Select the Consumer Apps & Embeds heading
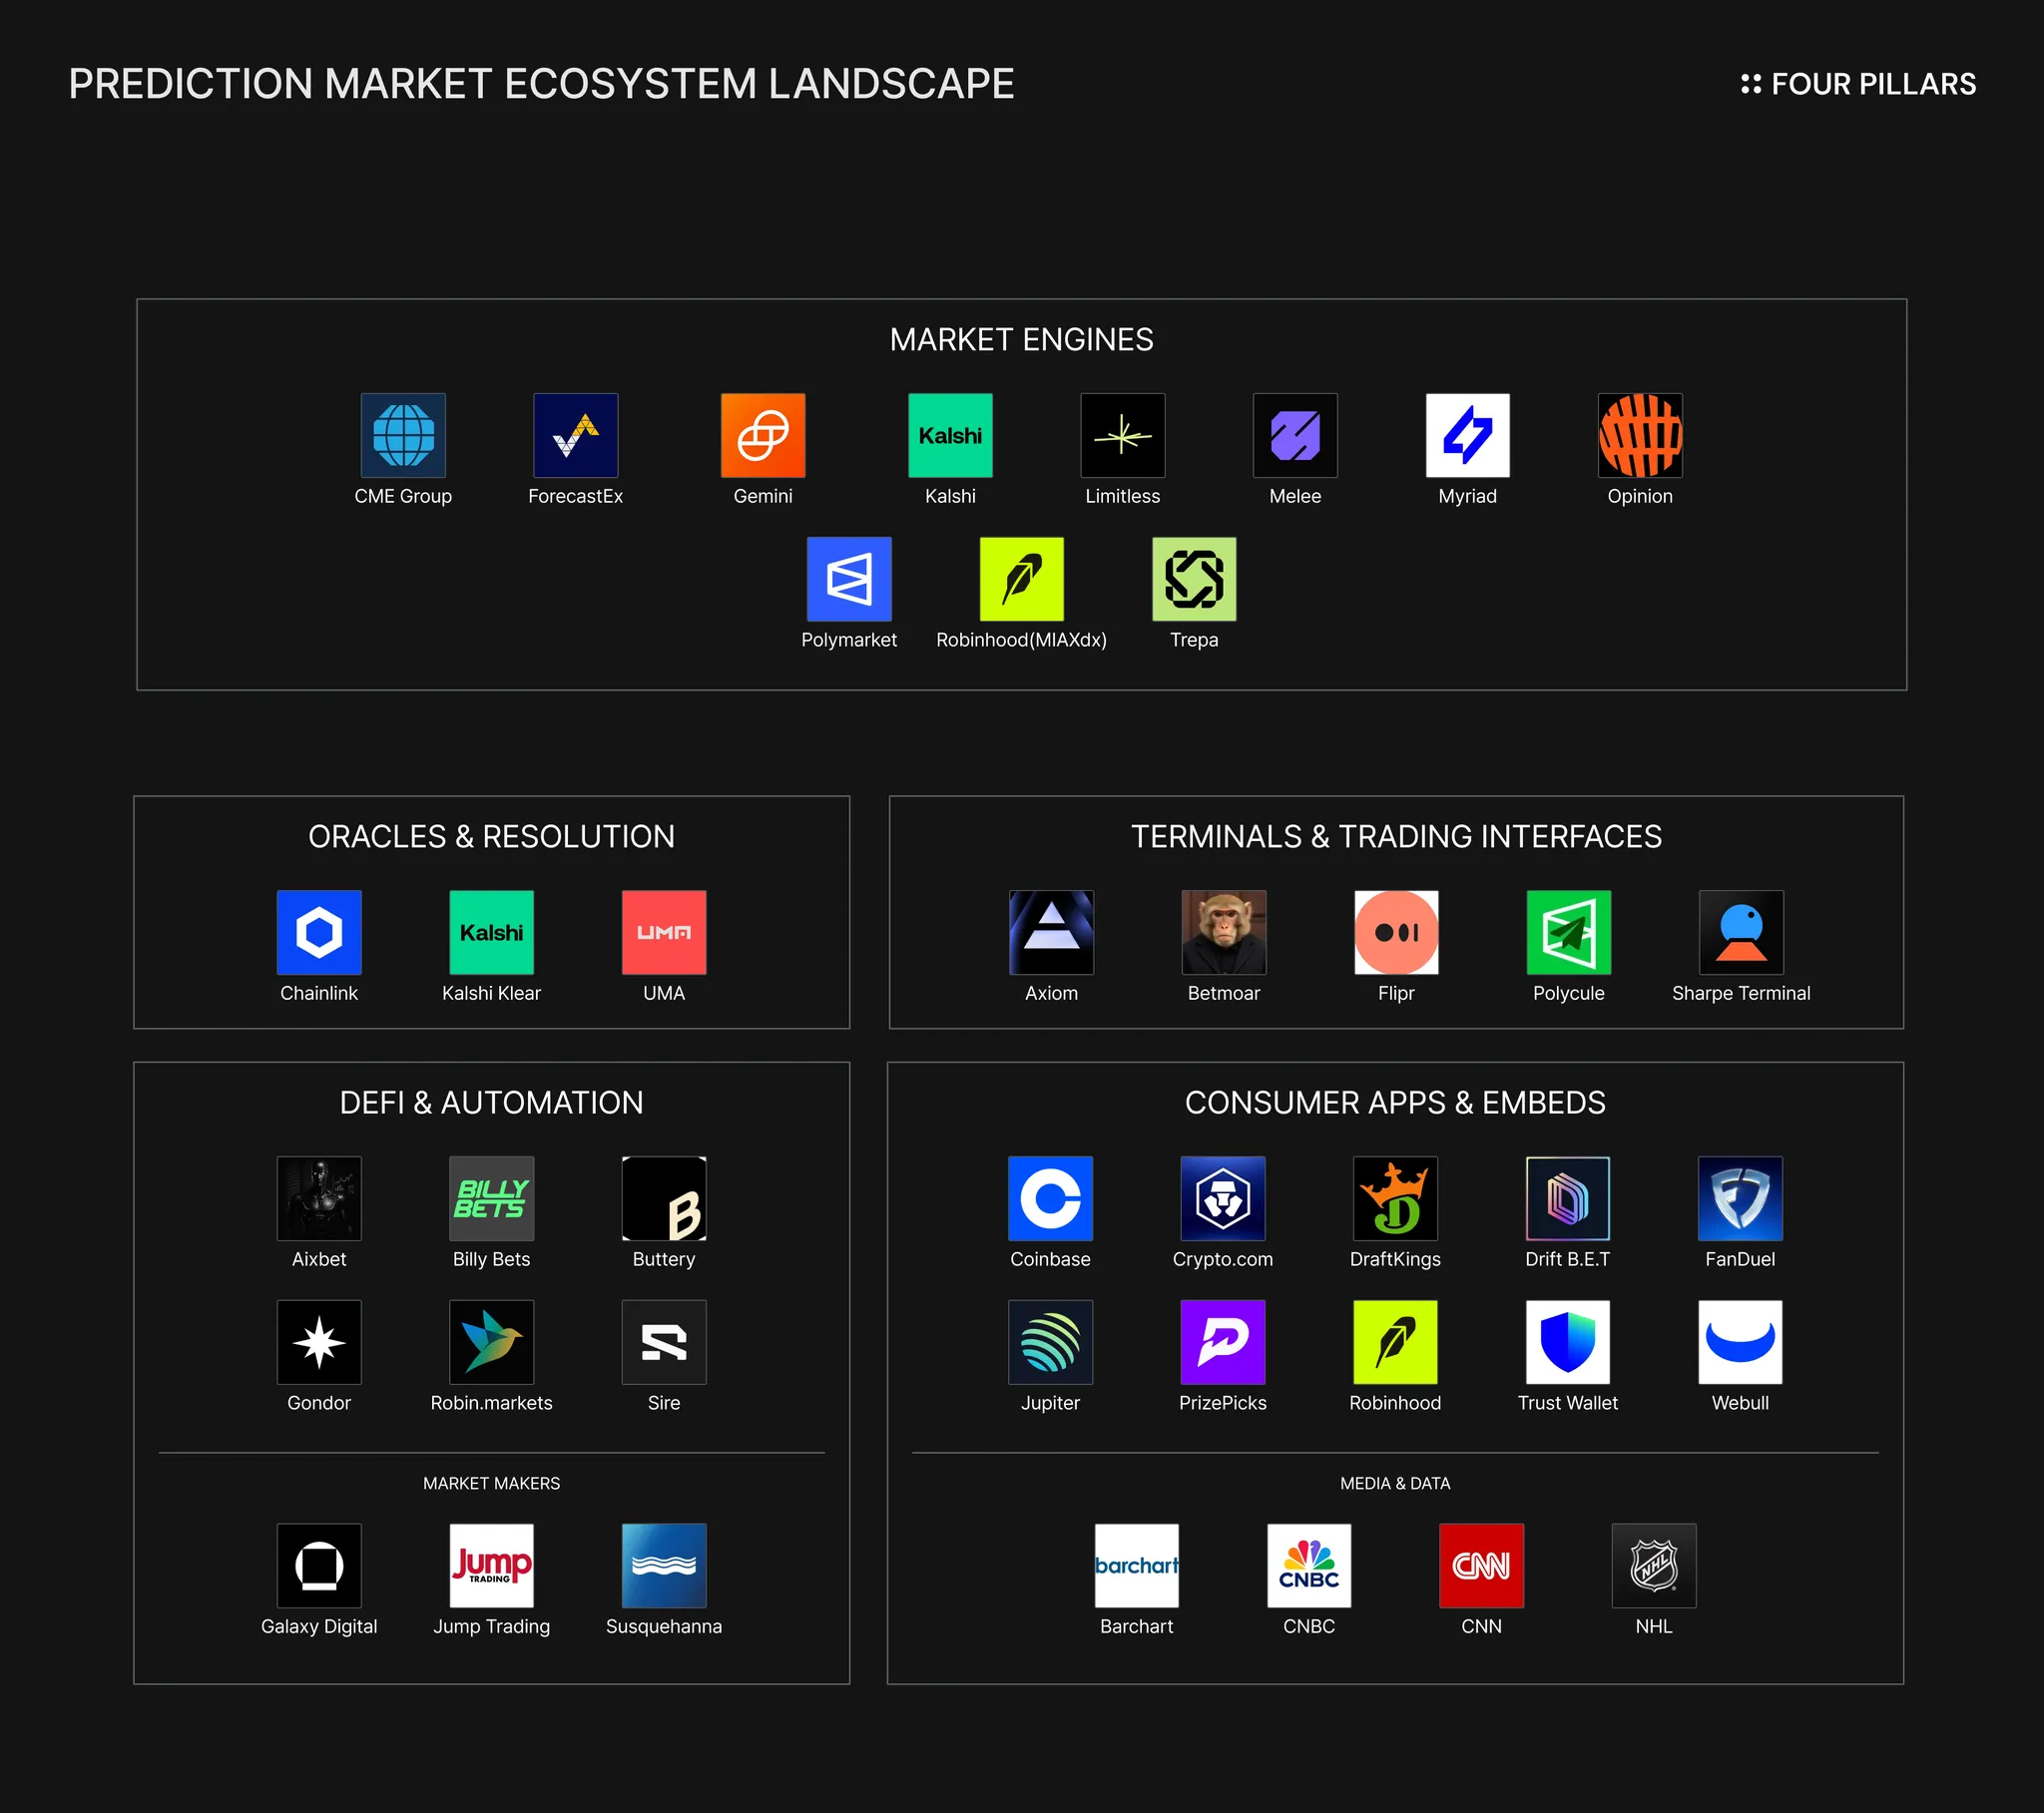The width and height of the screenshot is (2044, 1813). tap(1395, 1102)
